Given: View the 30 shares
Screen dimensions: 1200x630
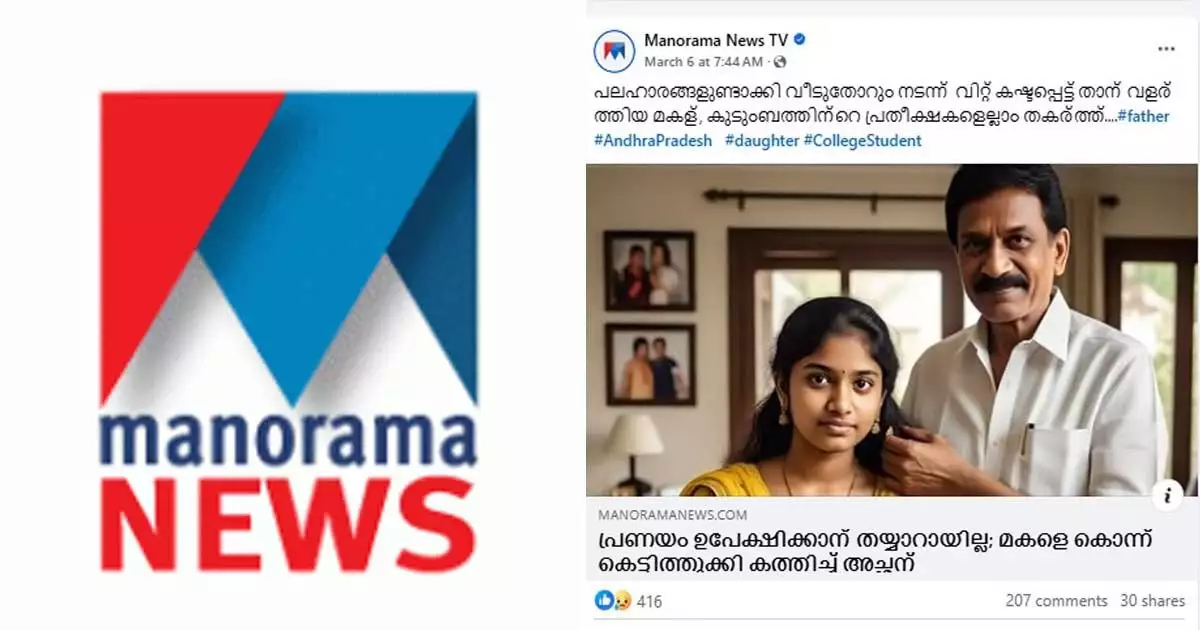Looking at the screenshot, I should tap(1152, 601).
